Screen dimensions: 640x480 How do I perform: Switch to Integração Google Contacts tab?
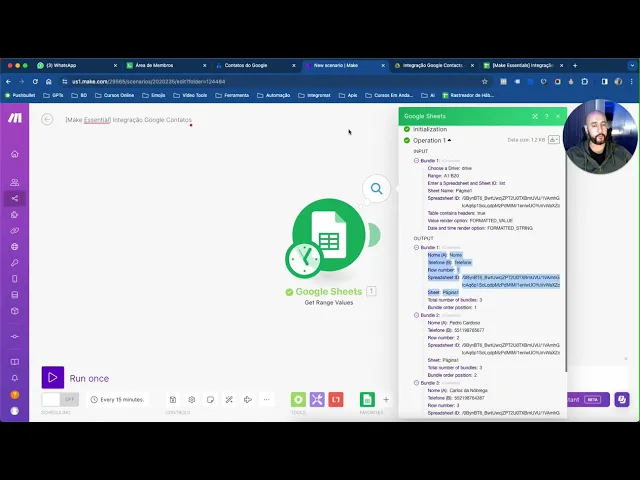433,65
